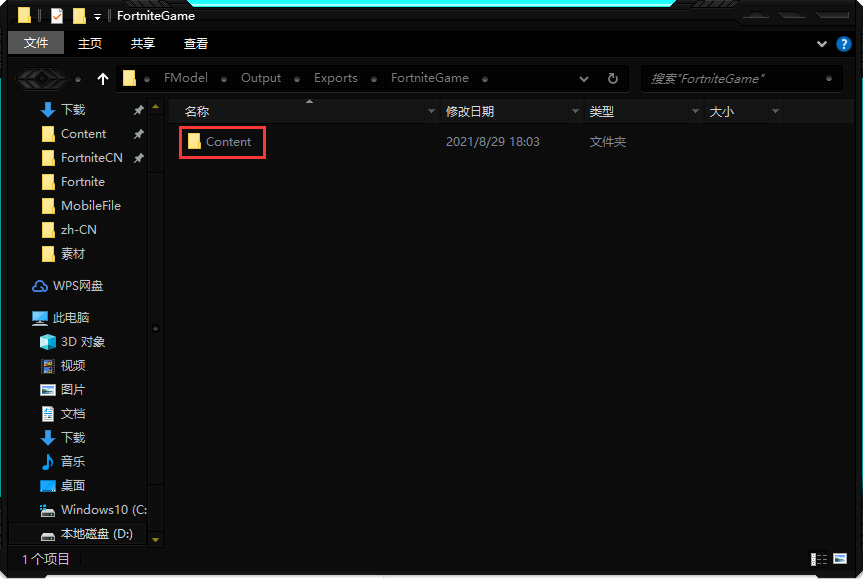Click the pin icon beside sidebar Content
The image size is (863, 579).
tap(139, 134)
